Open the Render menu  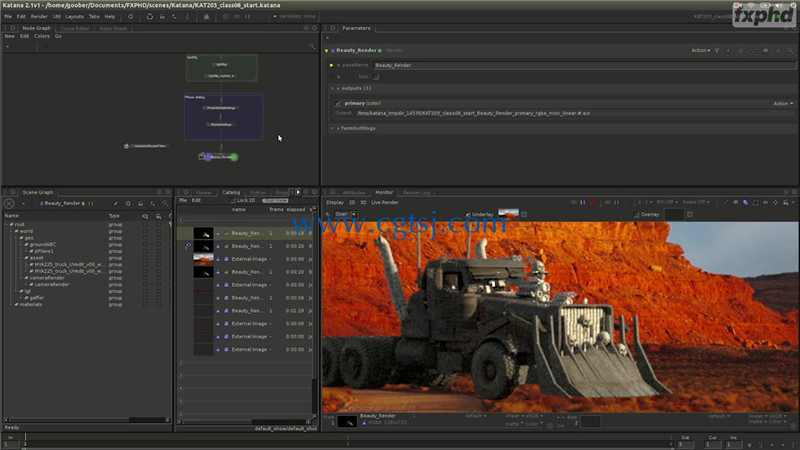tap(39, 16)
